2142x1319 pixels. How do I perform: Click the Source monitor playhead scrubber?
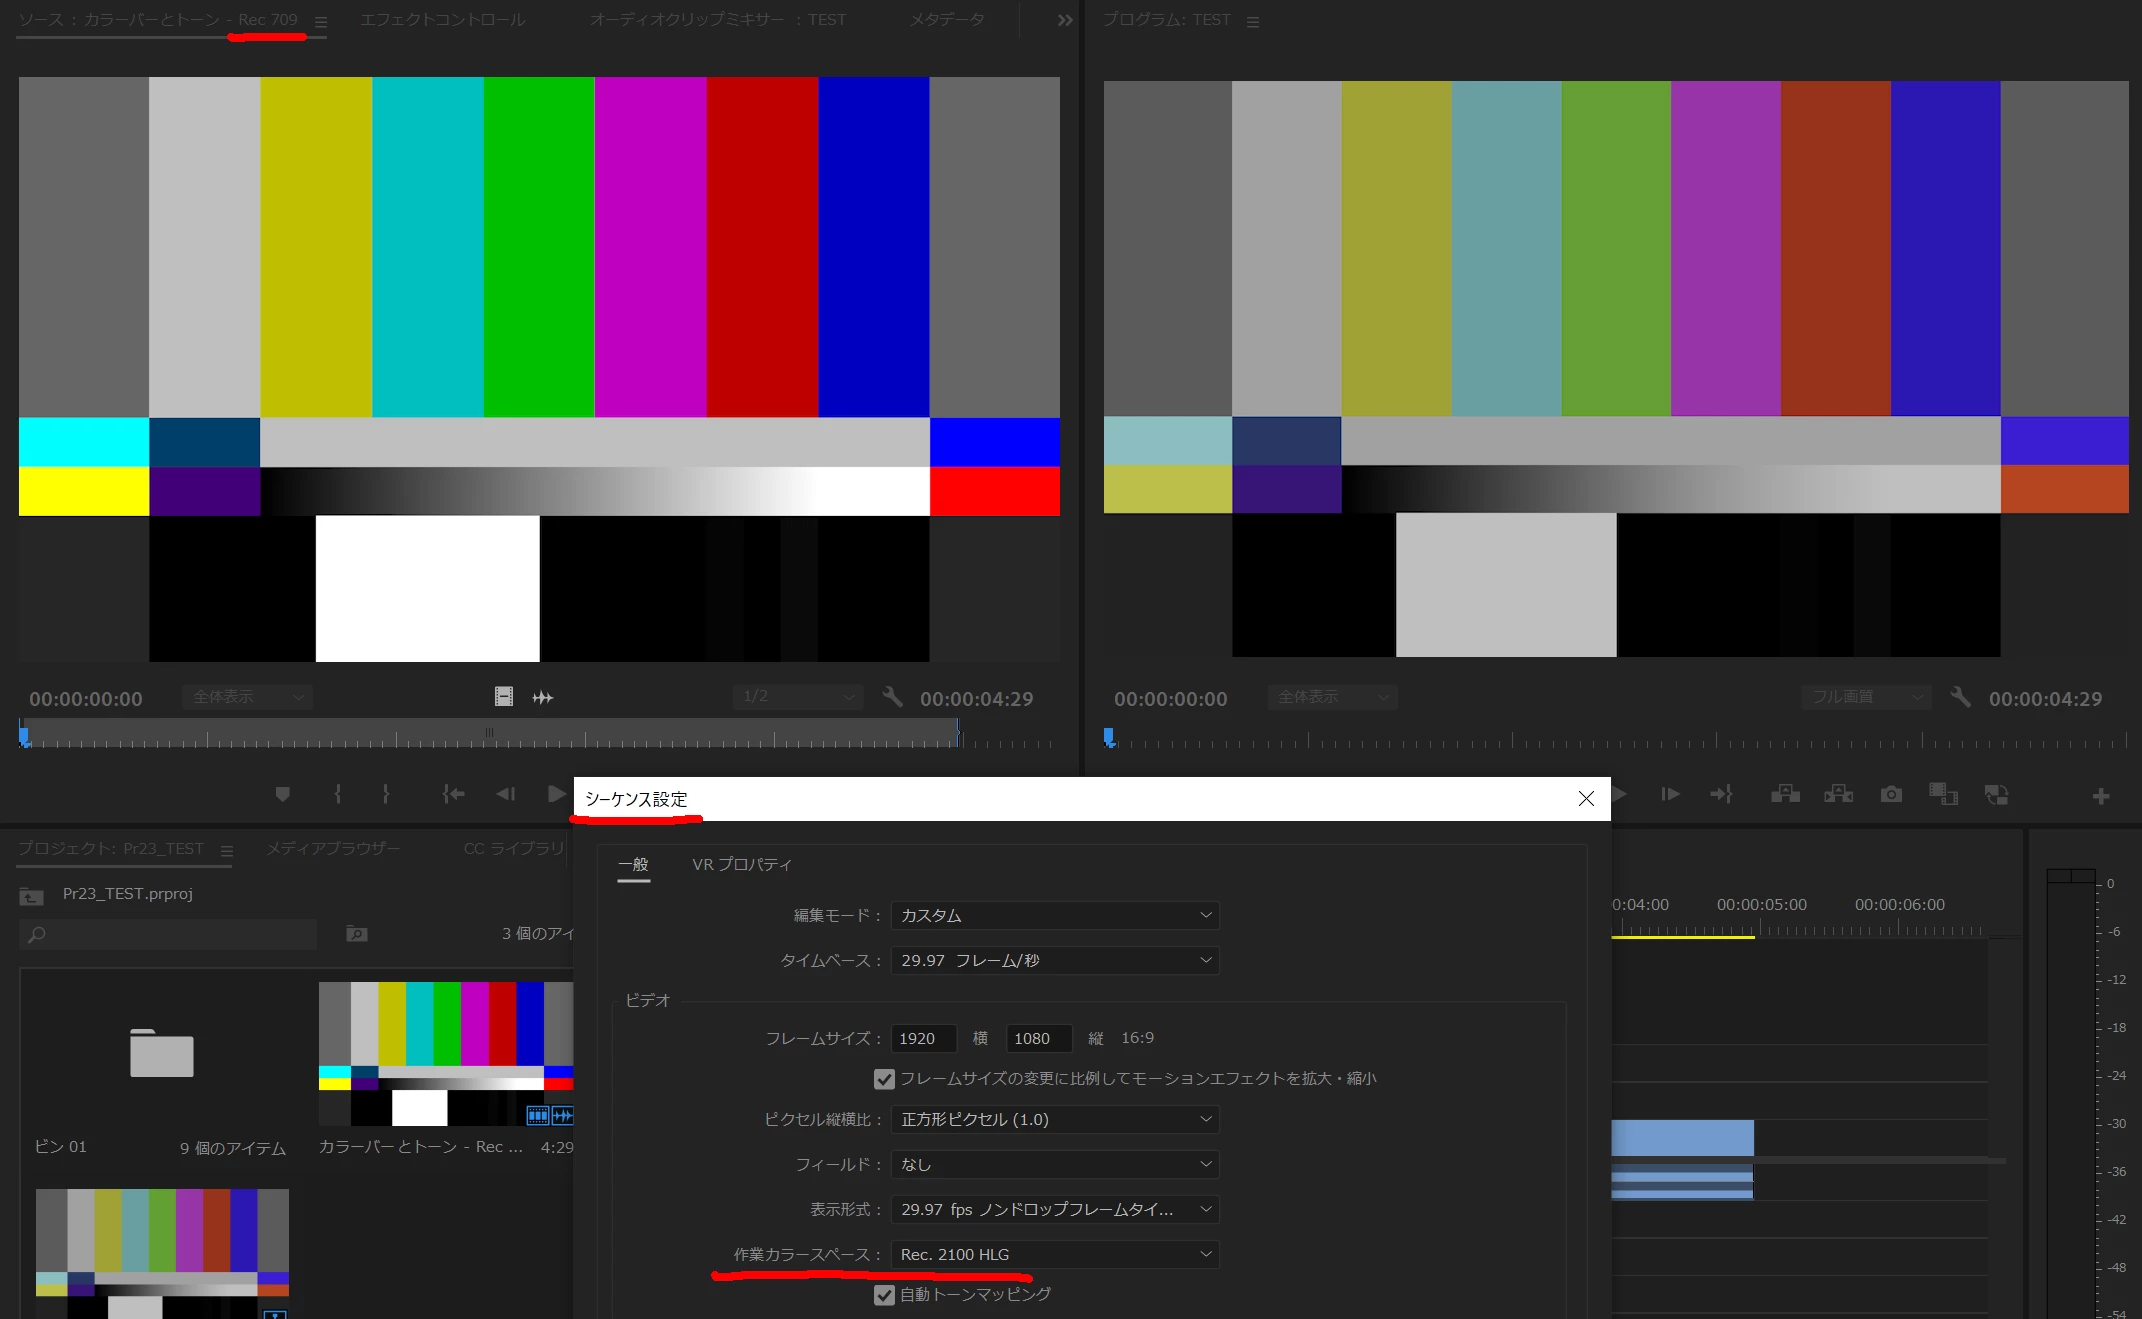(24, 737)
